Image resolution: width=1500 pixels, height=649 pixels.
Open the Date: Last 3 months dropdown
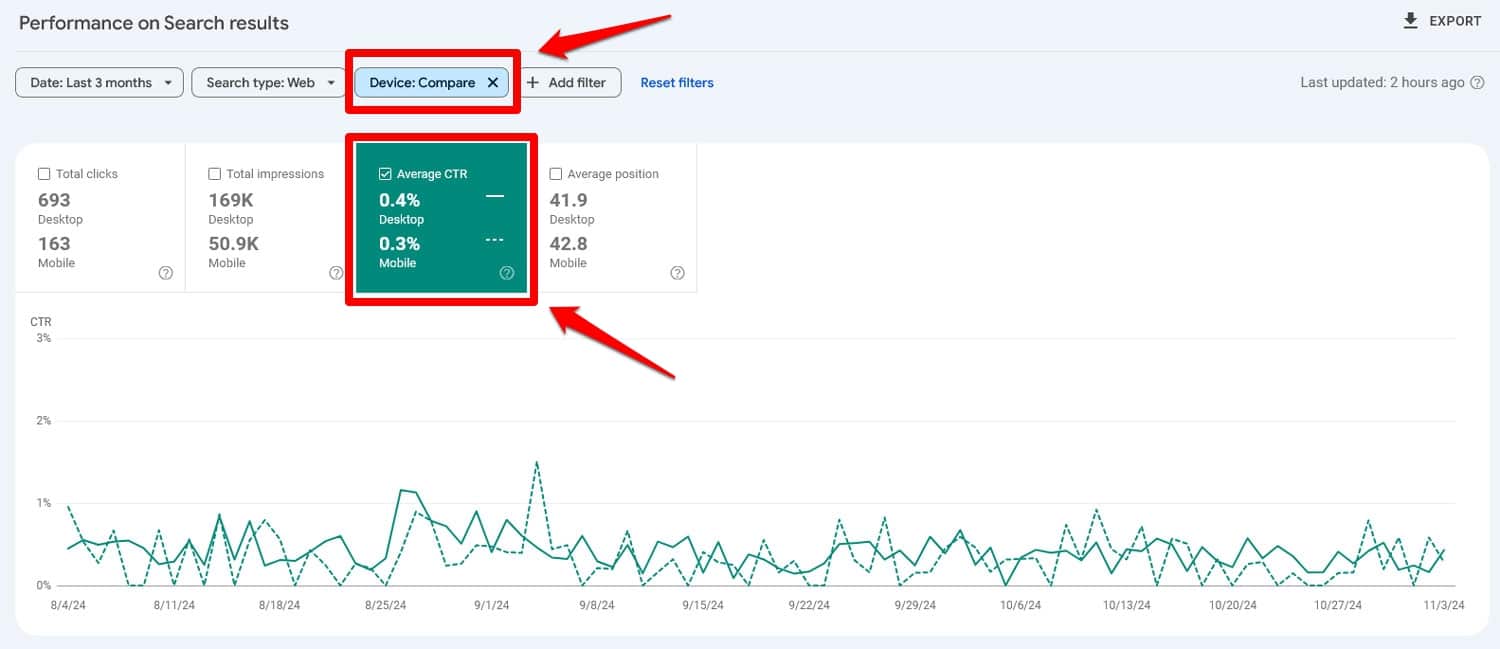pos(99,83)
